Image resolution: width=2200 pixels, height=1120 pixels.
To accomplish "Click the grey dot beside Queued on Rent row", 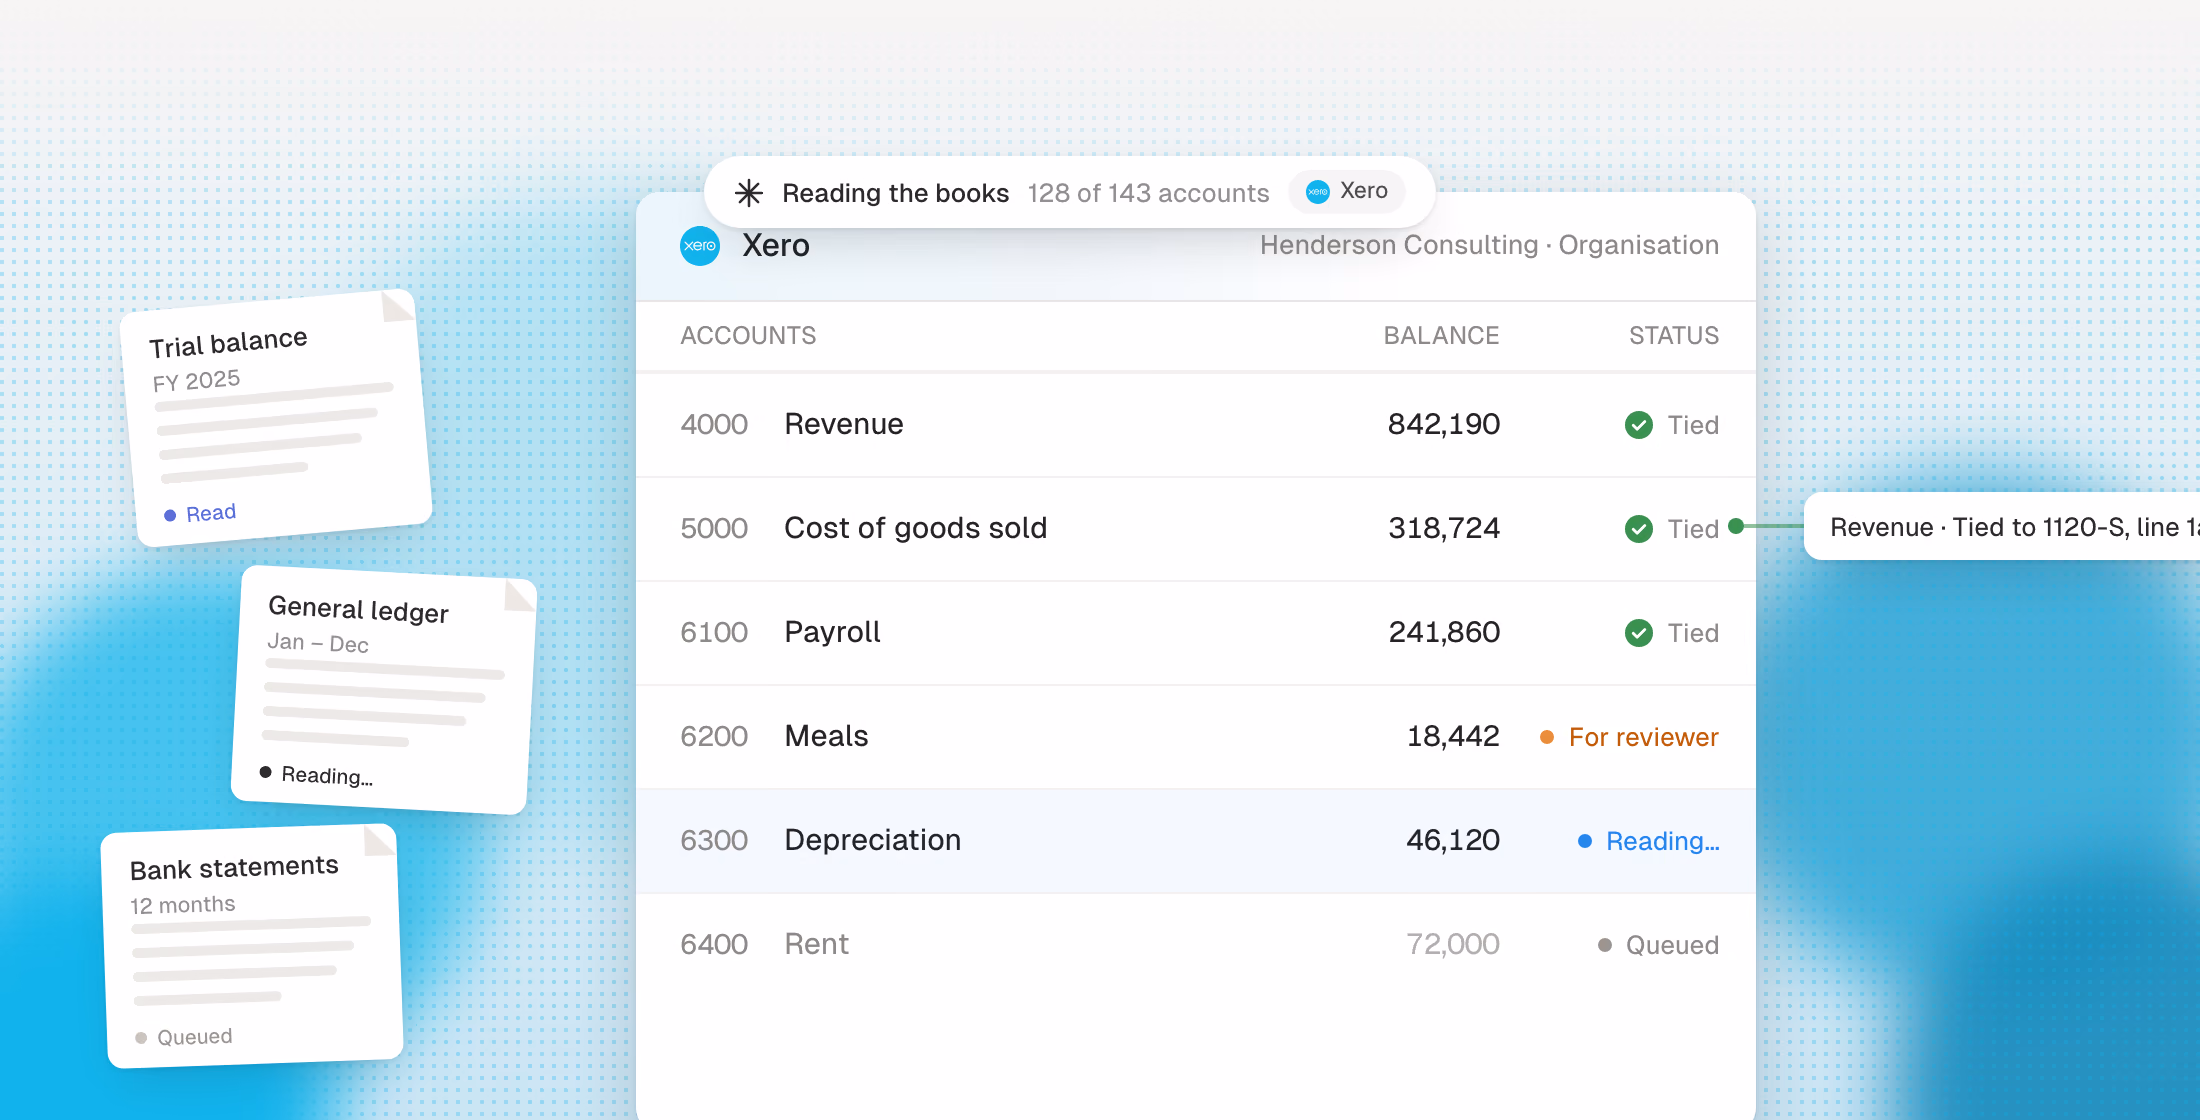I will 1605,945.
